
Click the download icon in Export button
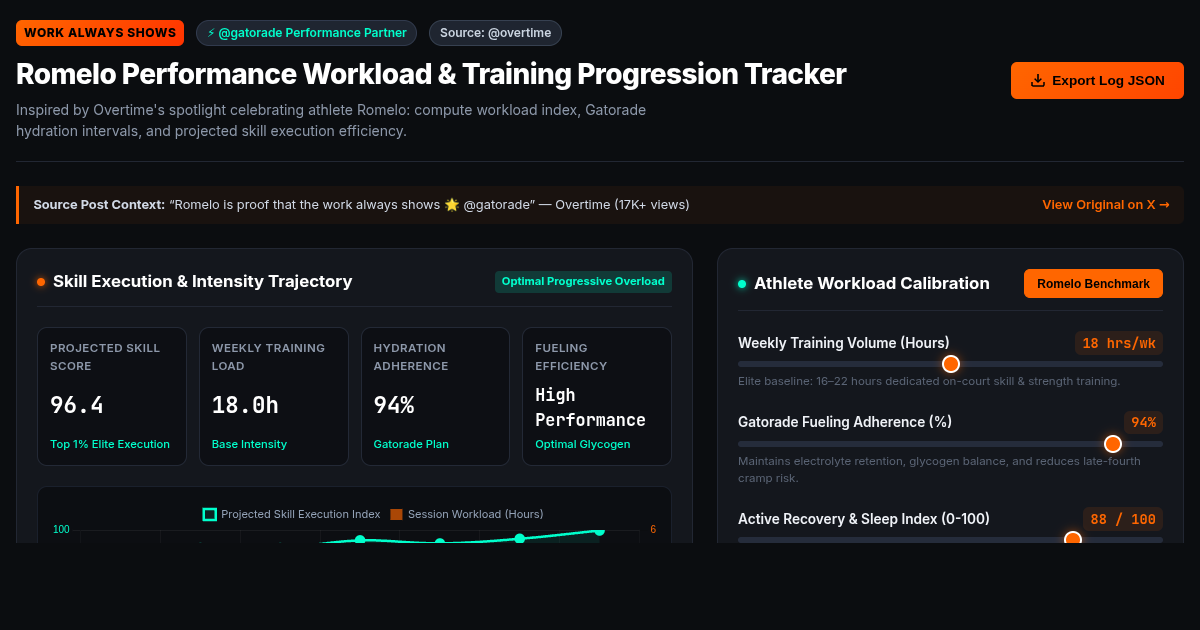click(1037, 81)
